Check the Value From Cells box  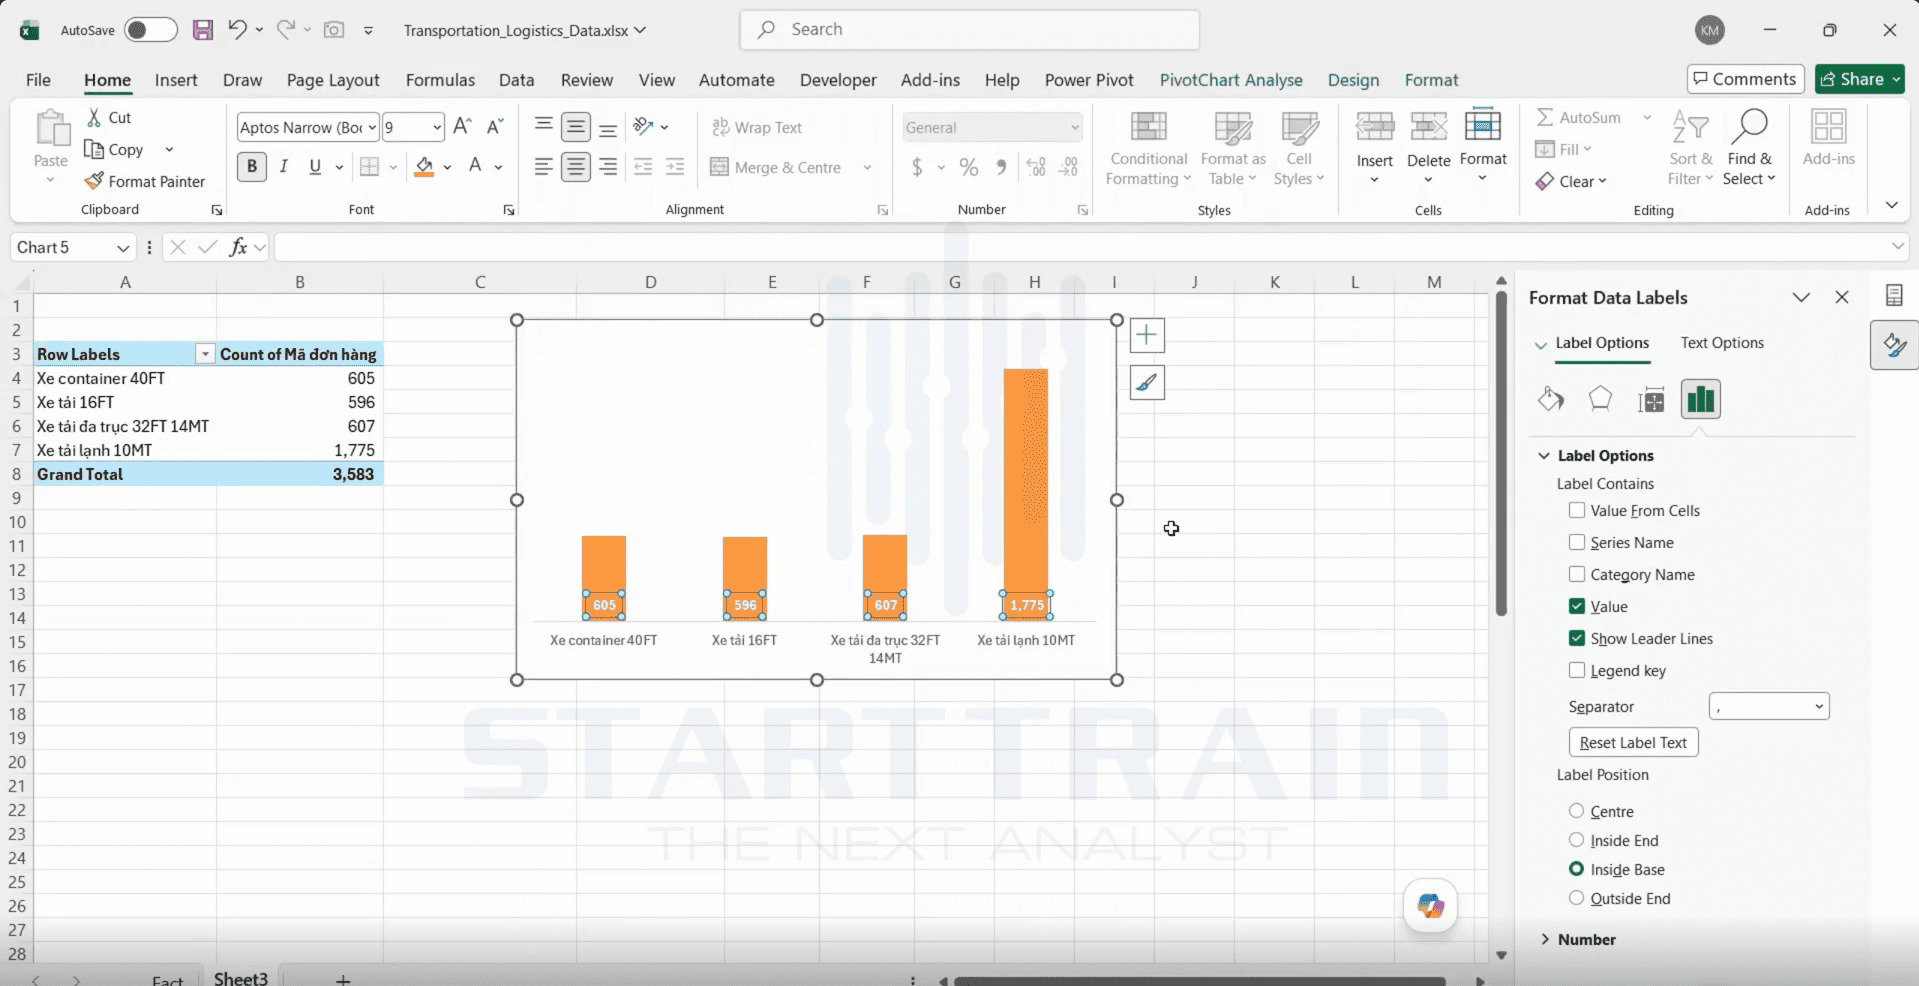[x=1577, y=510]
